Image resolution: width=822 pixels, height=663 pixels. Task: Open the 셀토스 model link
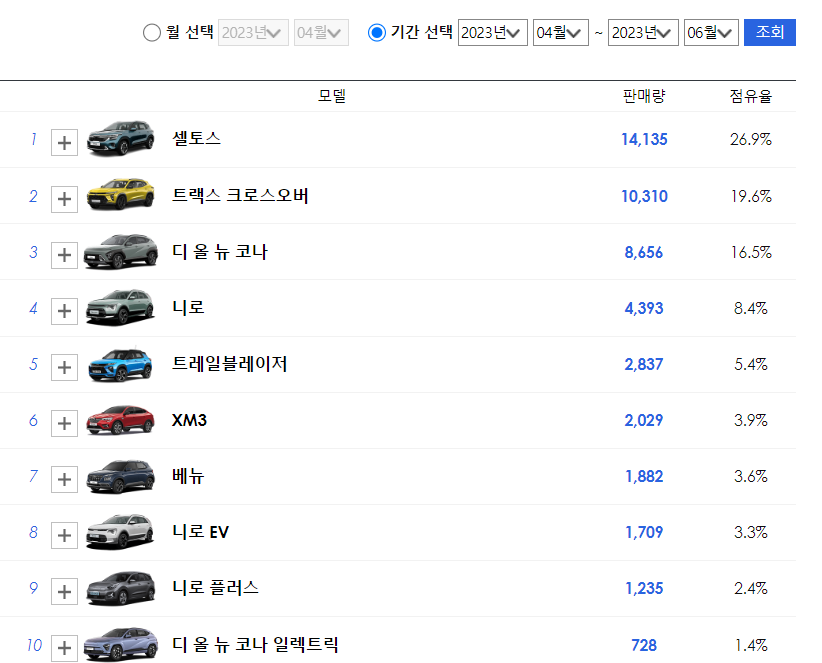point(197,138)
